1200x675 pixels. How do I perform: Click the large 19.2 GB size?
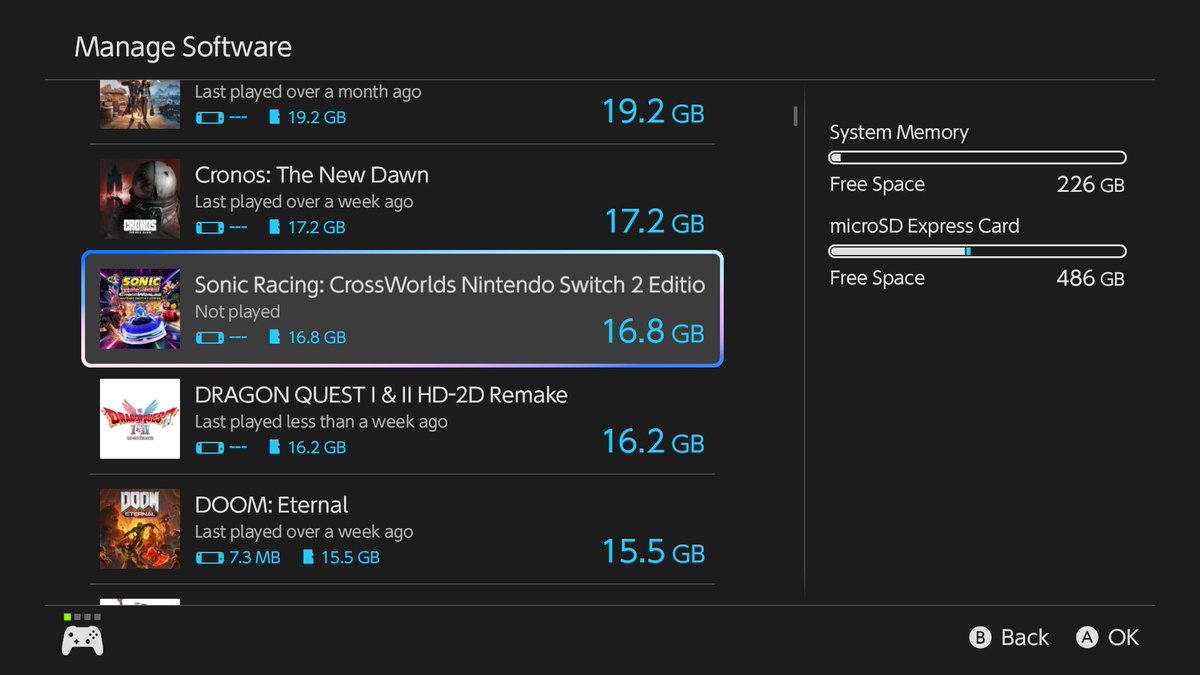coord(654,111)
